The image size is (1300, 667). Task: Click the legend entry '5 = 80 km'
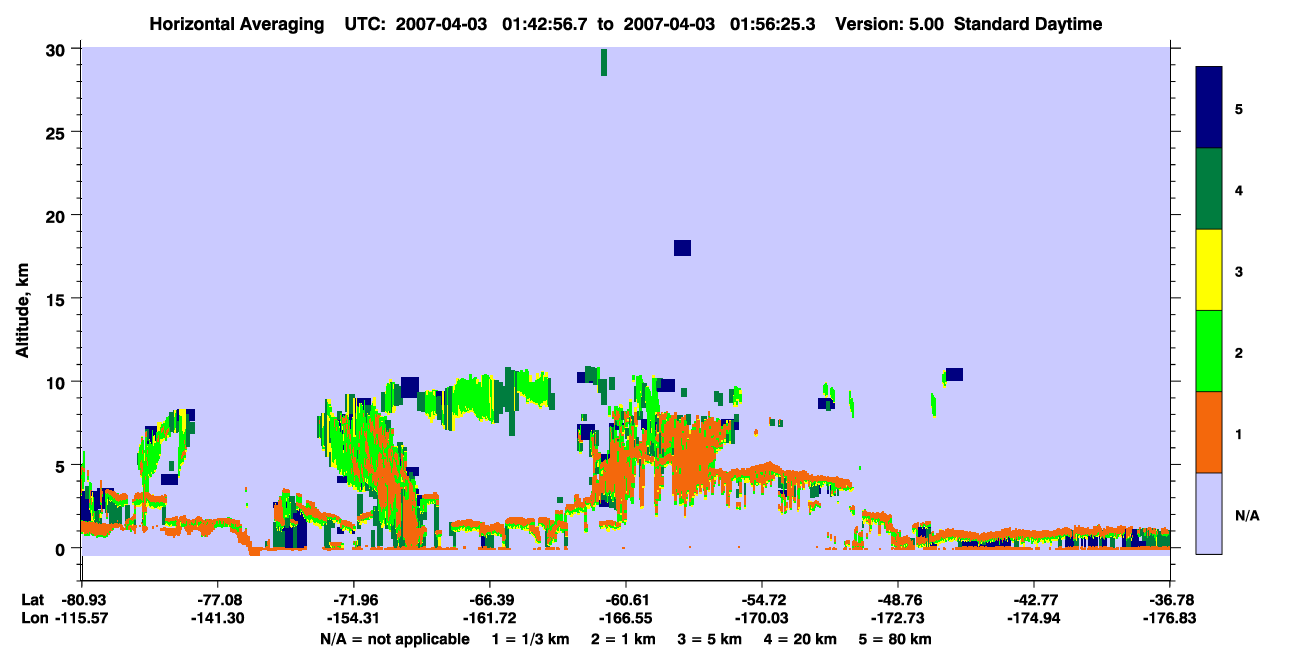click(896, 639)
